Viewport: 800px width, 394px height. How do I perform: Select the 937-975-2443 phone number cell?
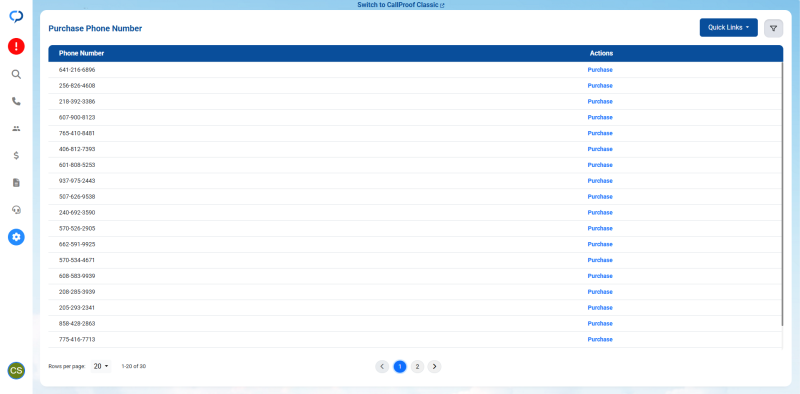point(77,181)
